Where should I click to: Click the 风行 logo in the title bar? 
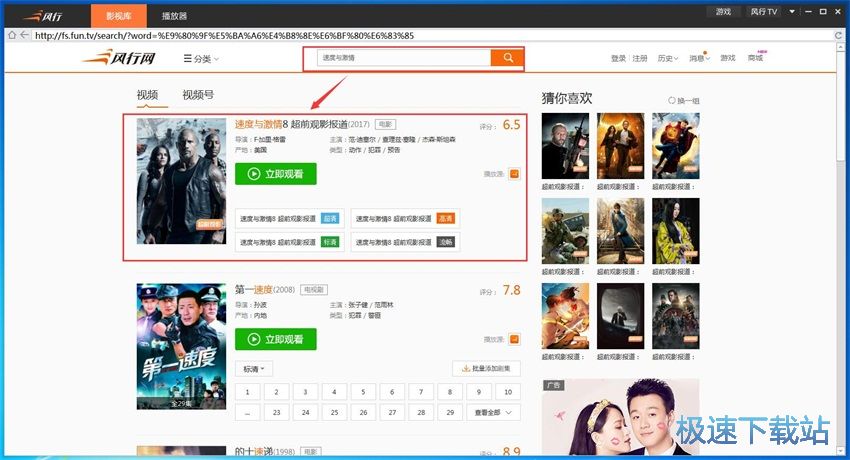(43, 16)
